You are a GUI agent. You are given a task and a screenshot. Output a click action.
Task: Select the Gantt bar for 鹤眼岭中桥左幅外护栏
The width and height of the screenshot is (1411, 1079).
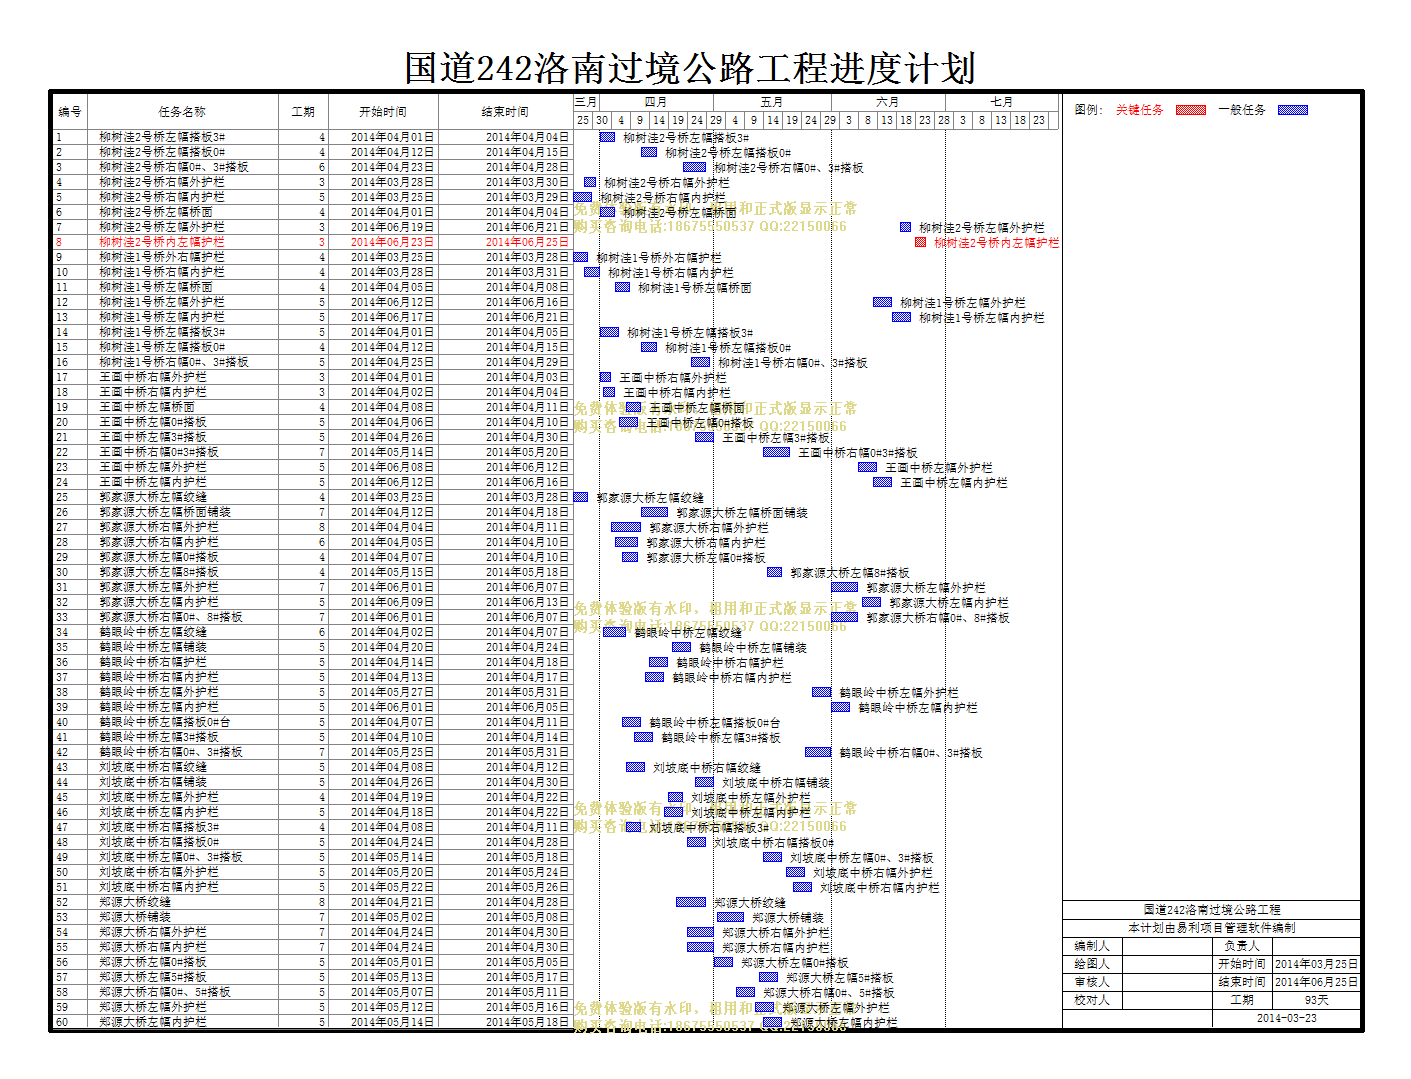point(821,692)
